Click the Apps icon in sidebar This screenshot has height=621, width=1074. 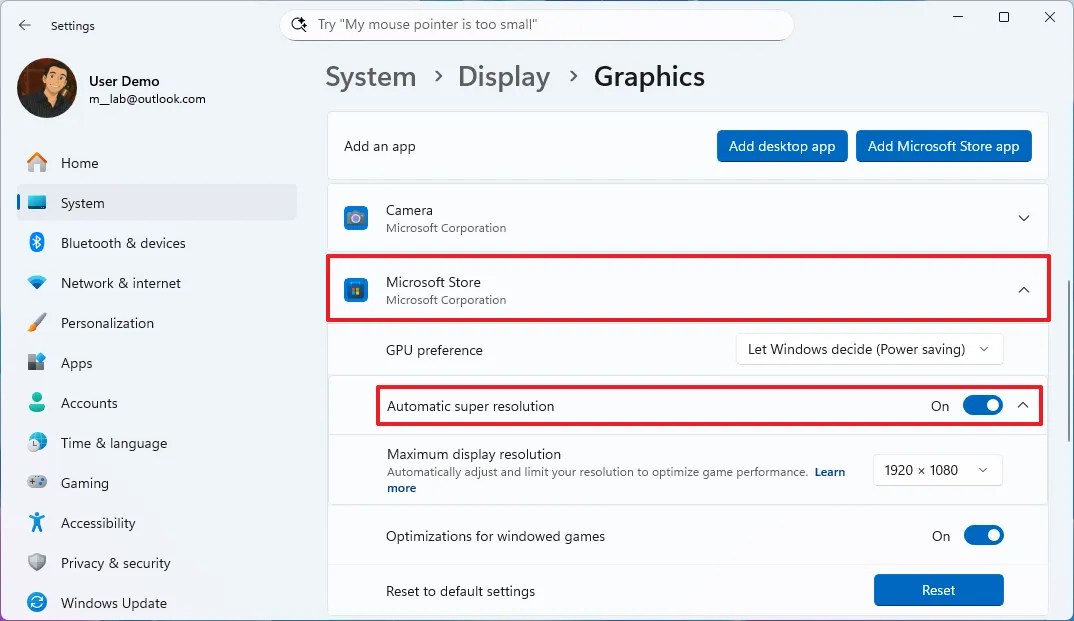(37, 362)
